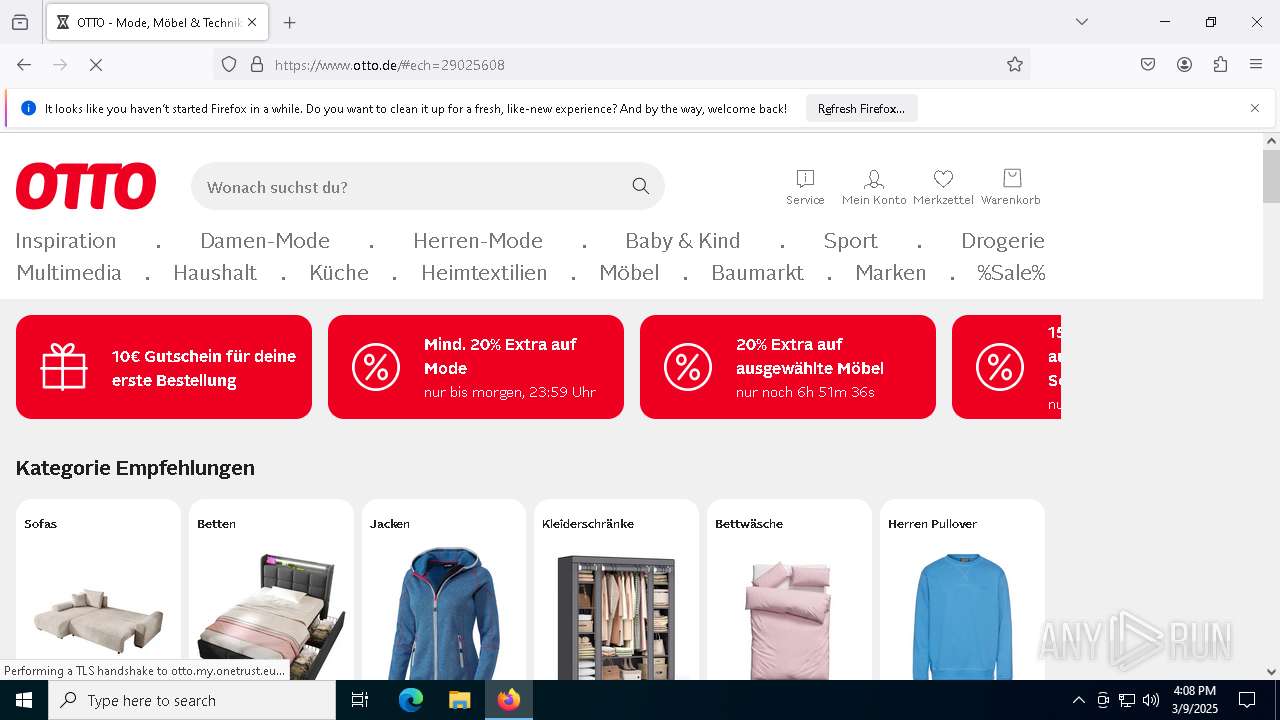Open the network tray icon
Viewport: 1280px width, 720px height.
(1127, 700)
